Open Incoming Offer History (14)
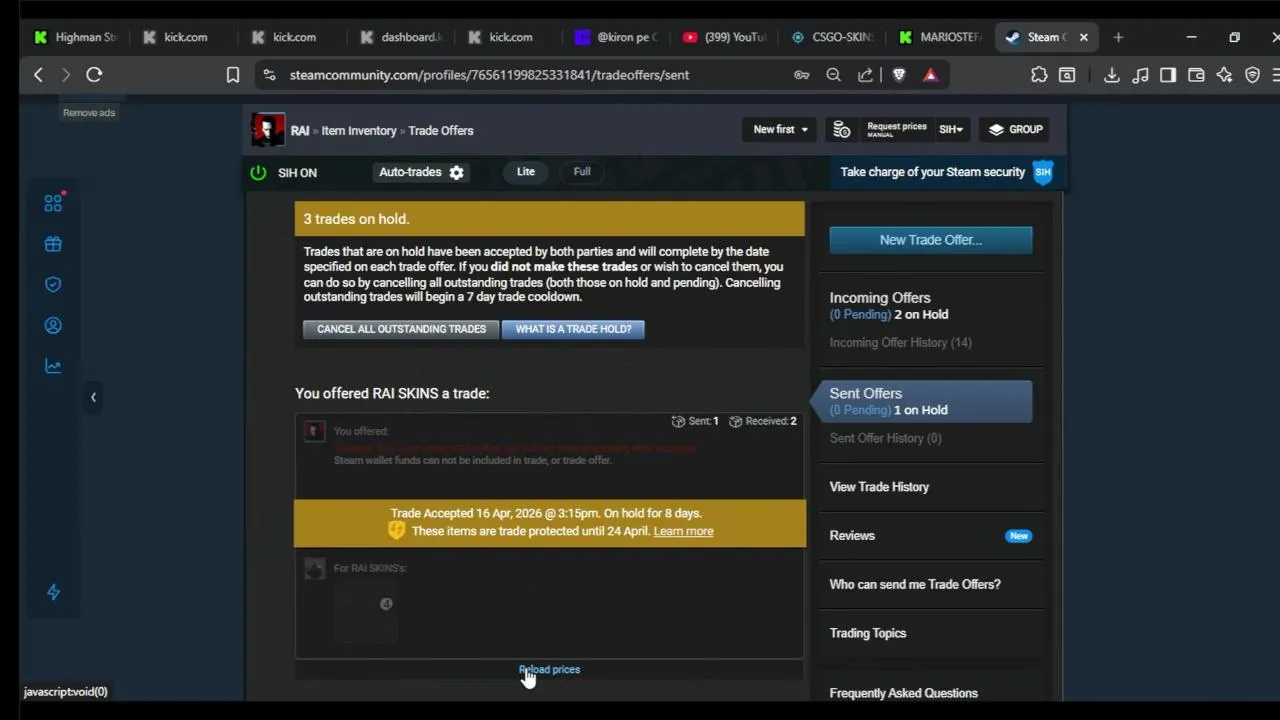The height and width of the screenshot is (720, 1280). [900, 343]
